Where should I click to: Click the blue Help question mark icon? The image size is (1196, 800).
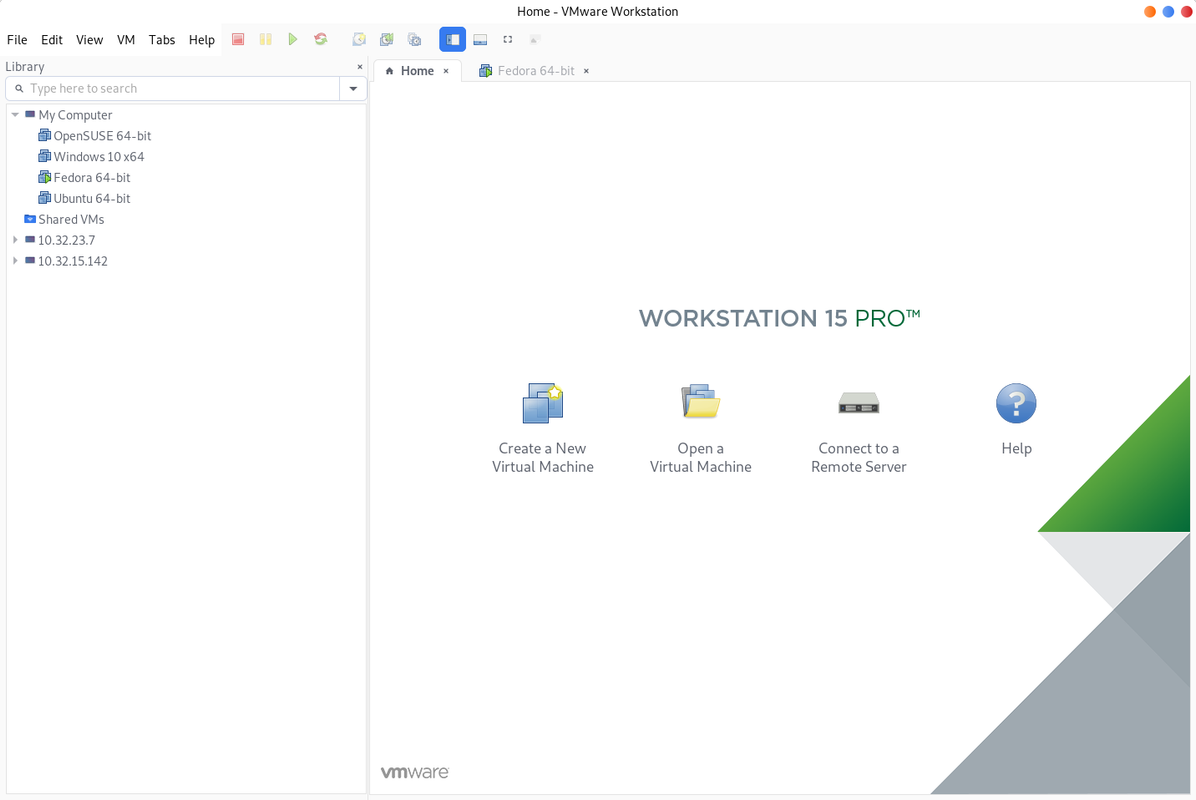(1016, 403)
